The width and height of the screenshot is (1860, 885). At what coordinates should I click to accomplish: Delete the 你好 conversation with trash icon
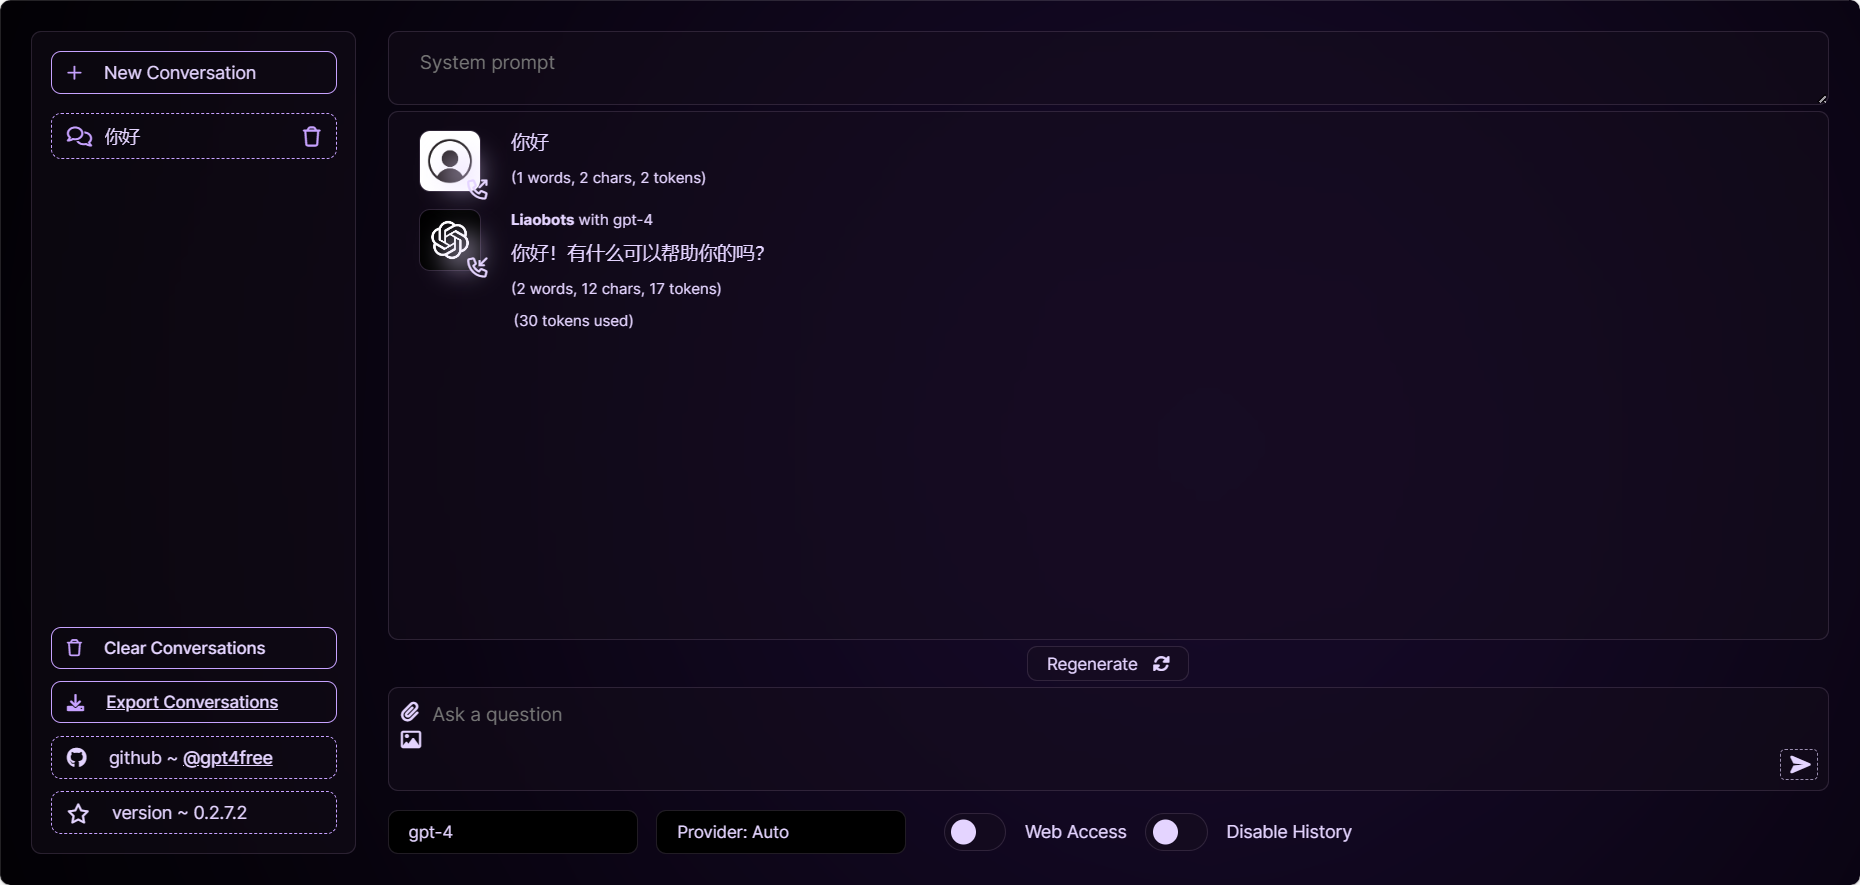click(x=312, y=137)
